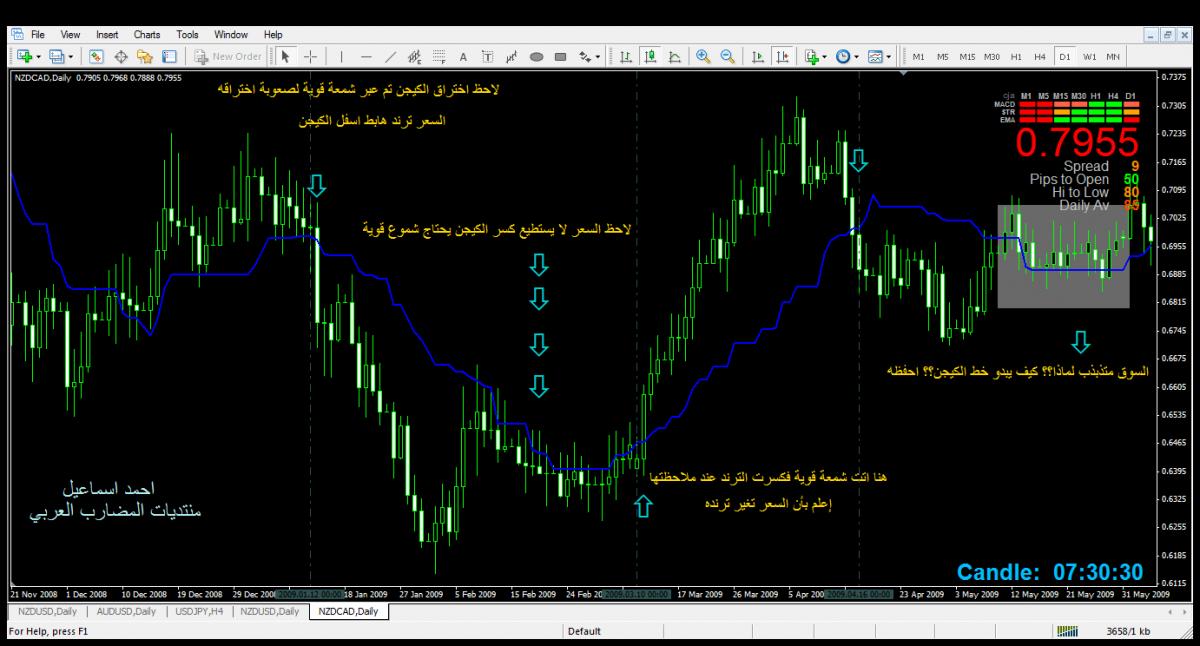Select the arrow Cursor tool
This screenshot has height=646, width=1200.
coord(285,57)
